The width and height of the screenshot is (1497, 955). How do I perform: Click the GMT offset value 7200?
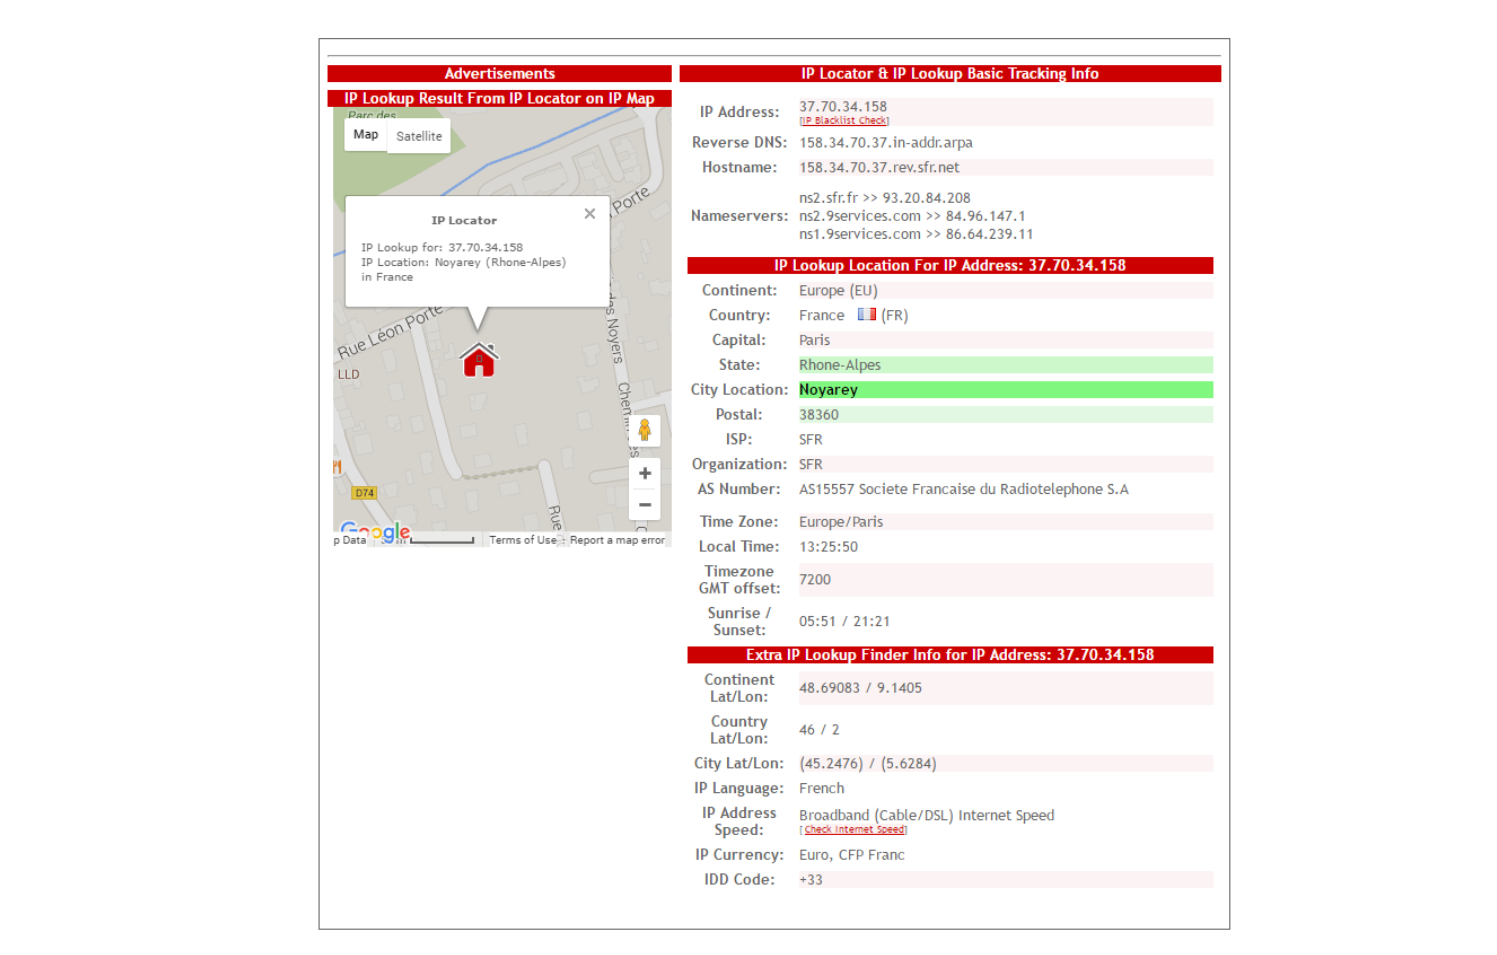815,580
